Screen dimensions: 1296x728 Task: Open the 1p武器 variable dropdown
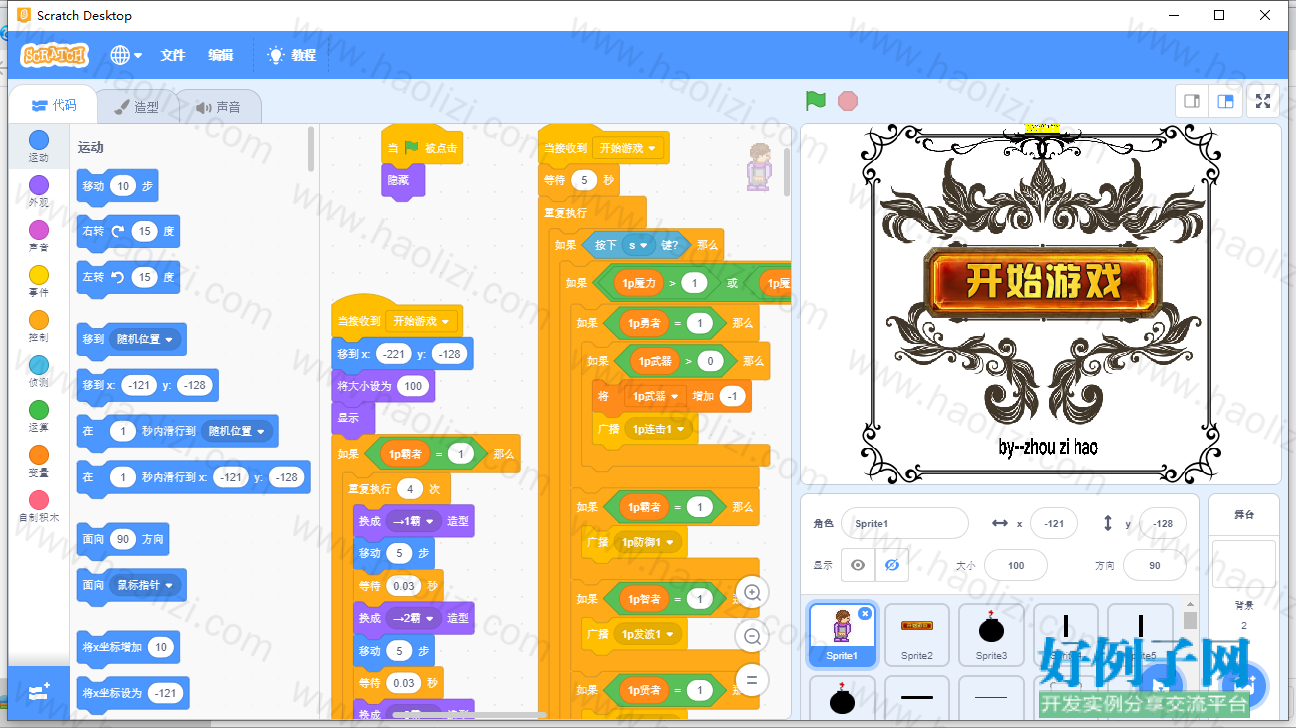[655, 396]
